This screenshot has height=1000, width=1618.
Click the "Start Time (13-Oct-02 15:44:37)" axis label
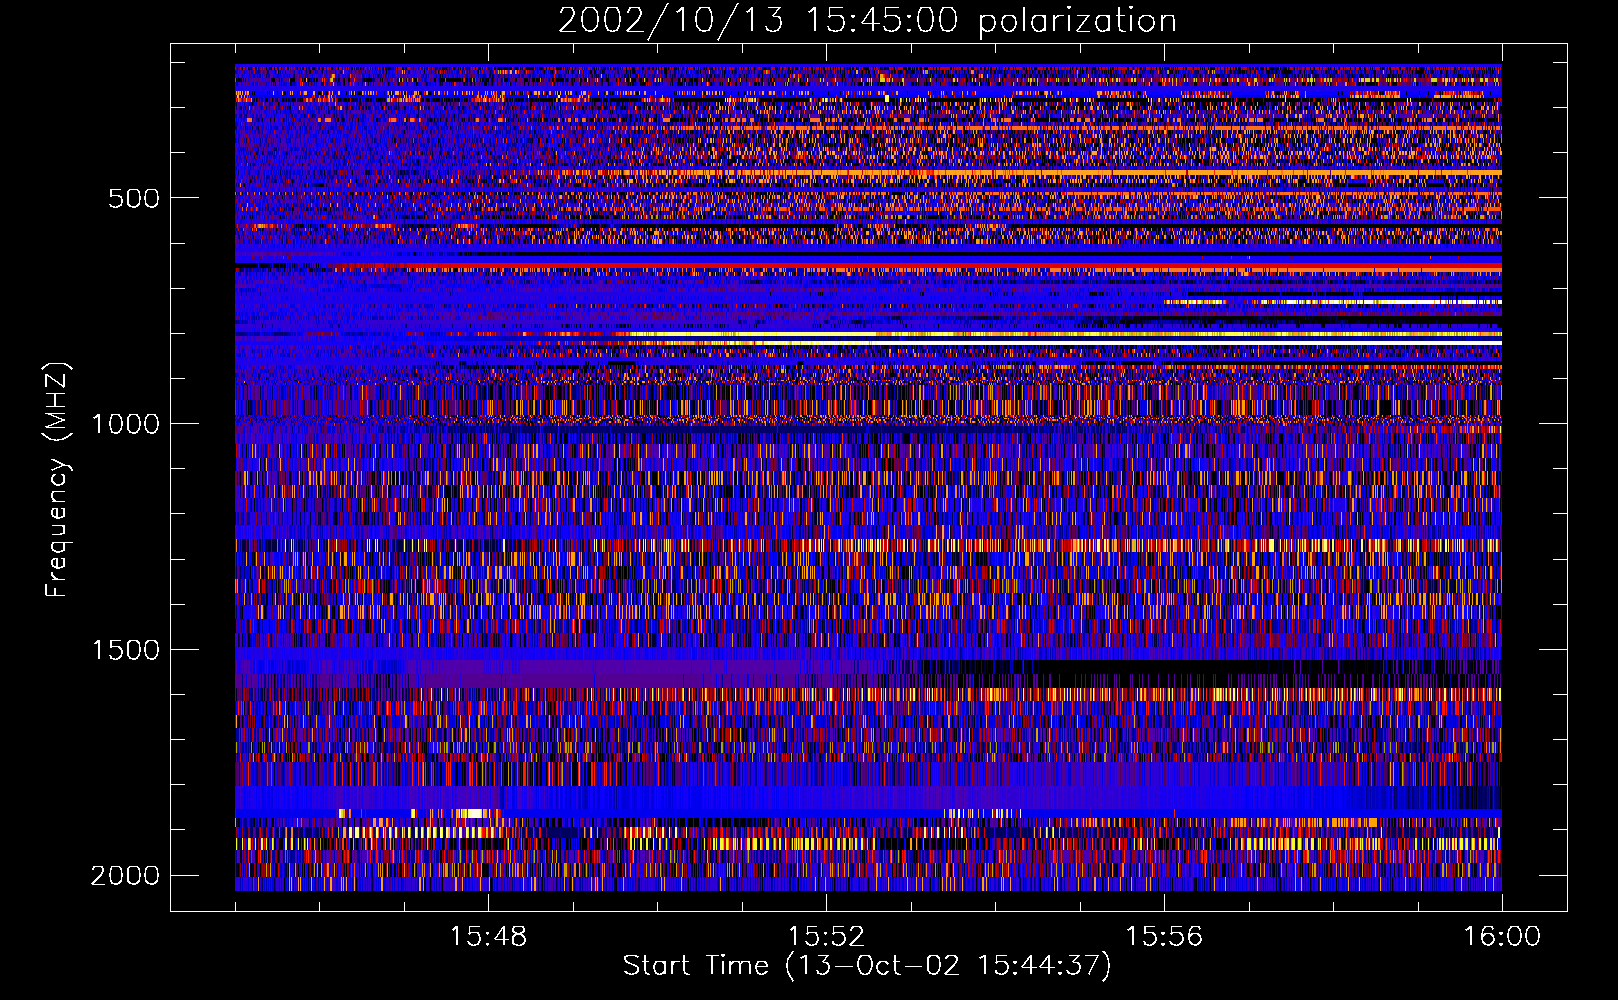[x=867, y=966]
